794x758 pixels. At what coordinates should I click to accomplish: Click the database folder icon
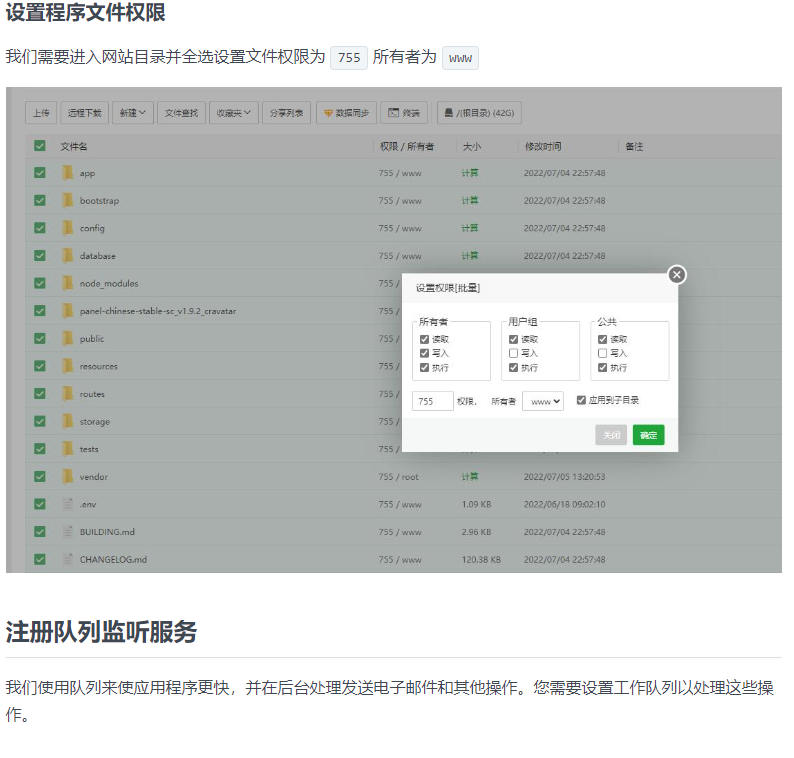67,256
